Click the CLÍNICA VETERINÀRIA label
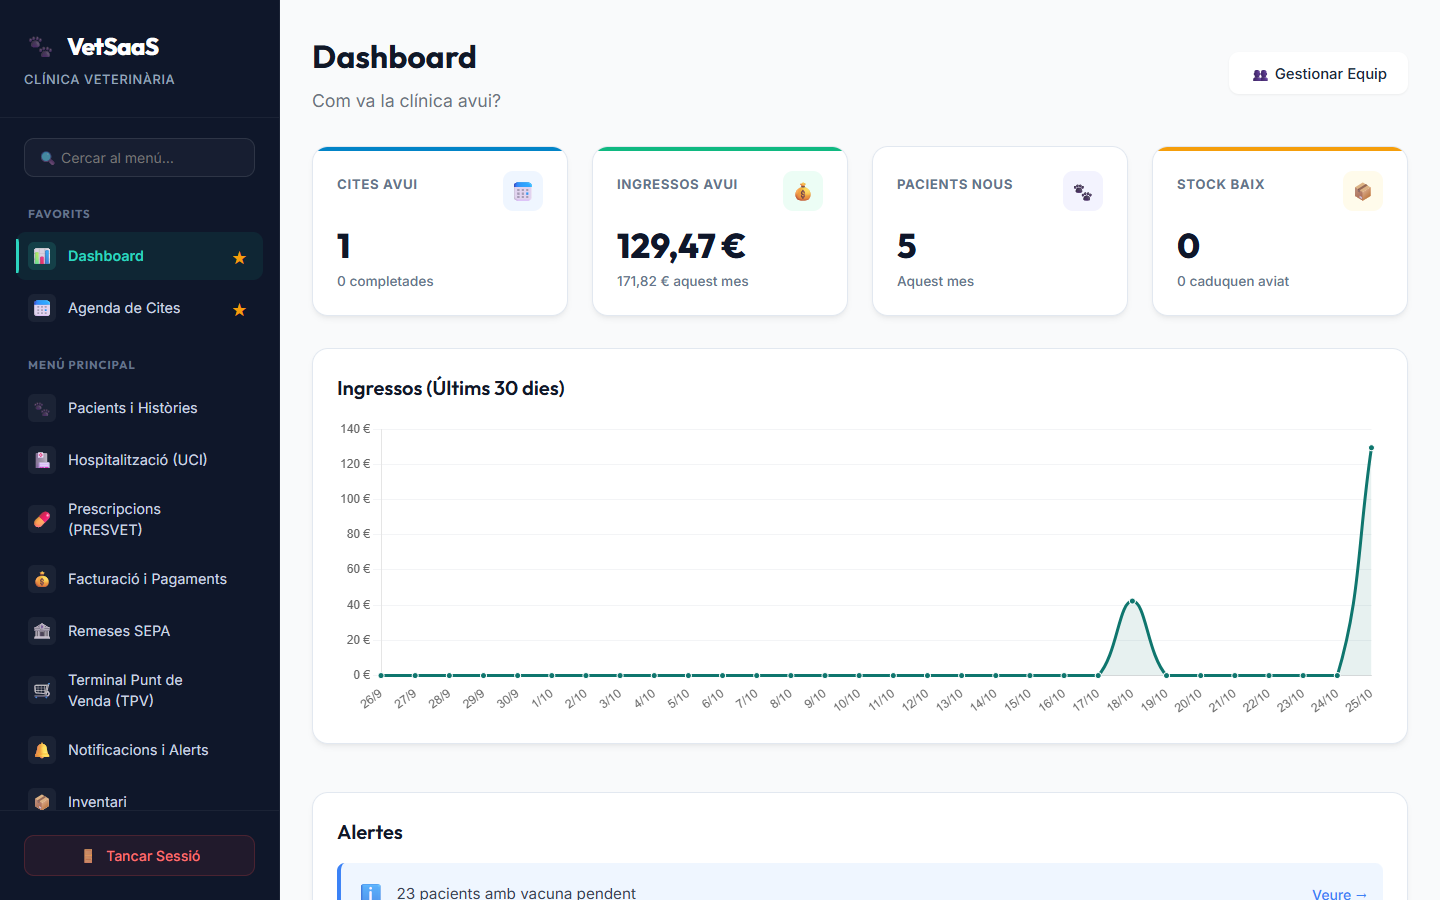 point(99,79)
